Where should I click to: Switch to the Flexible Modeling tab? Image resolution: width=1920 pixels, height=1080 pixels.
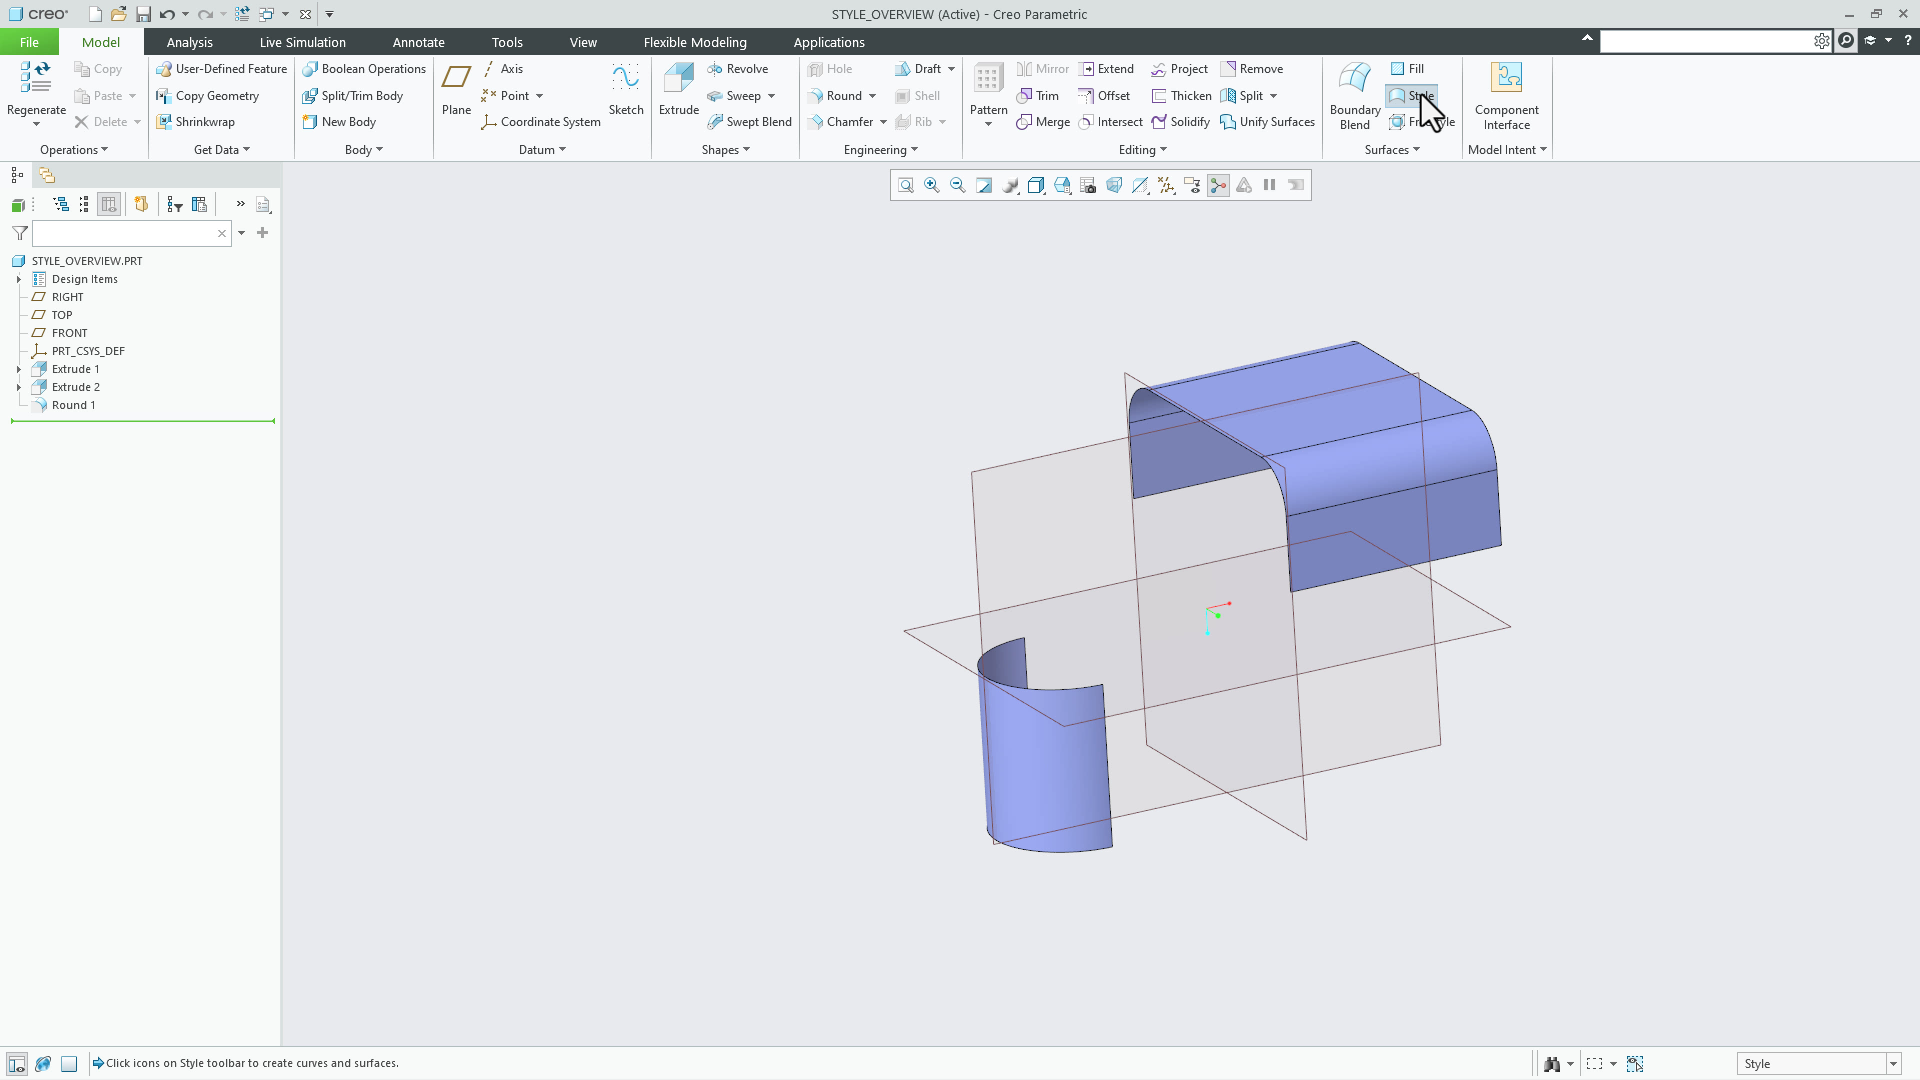tap(695, 42)
